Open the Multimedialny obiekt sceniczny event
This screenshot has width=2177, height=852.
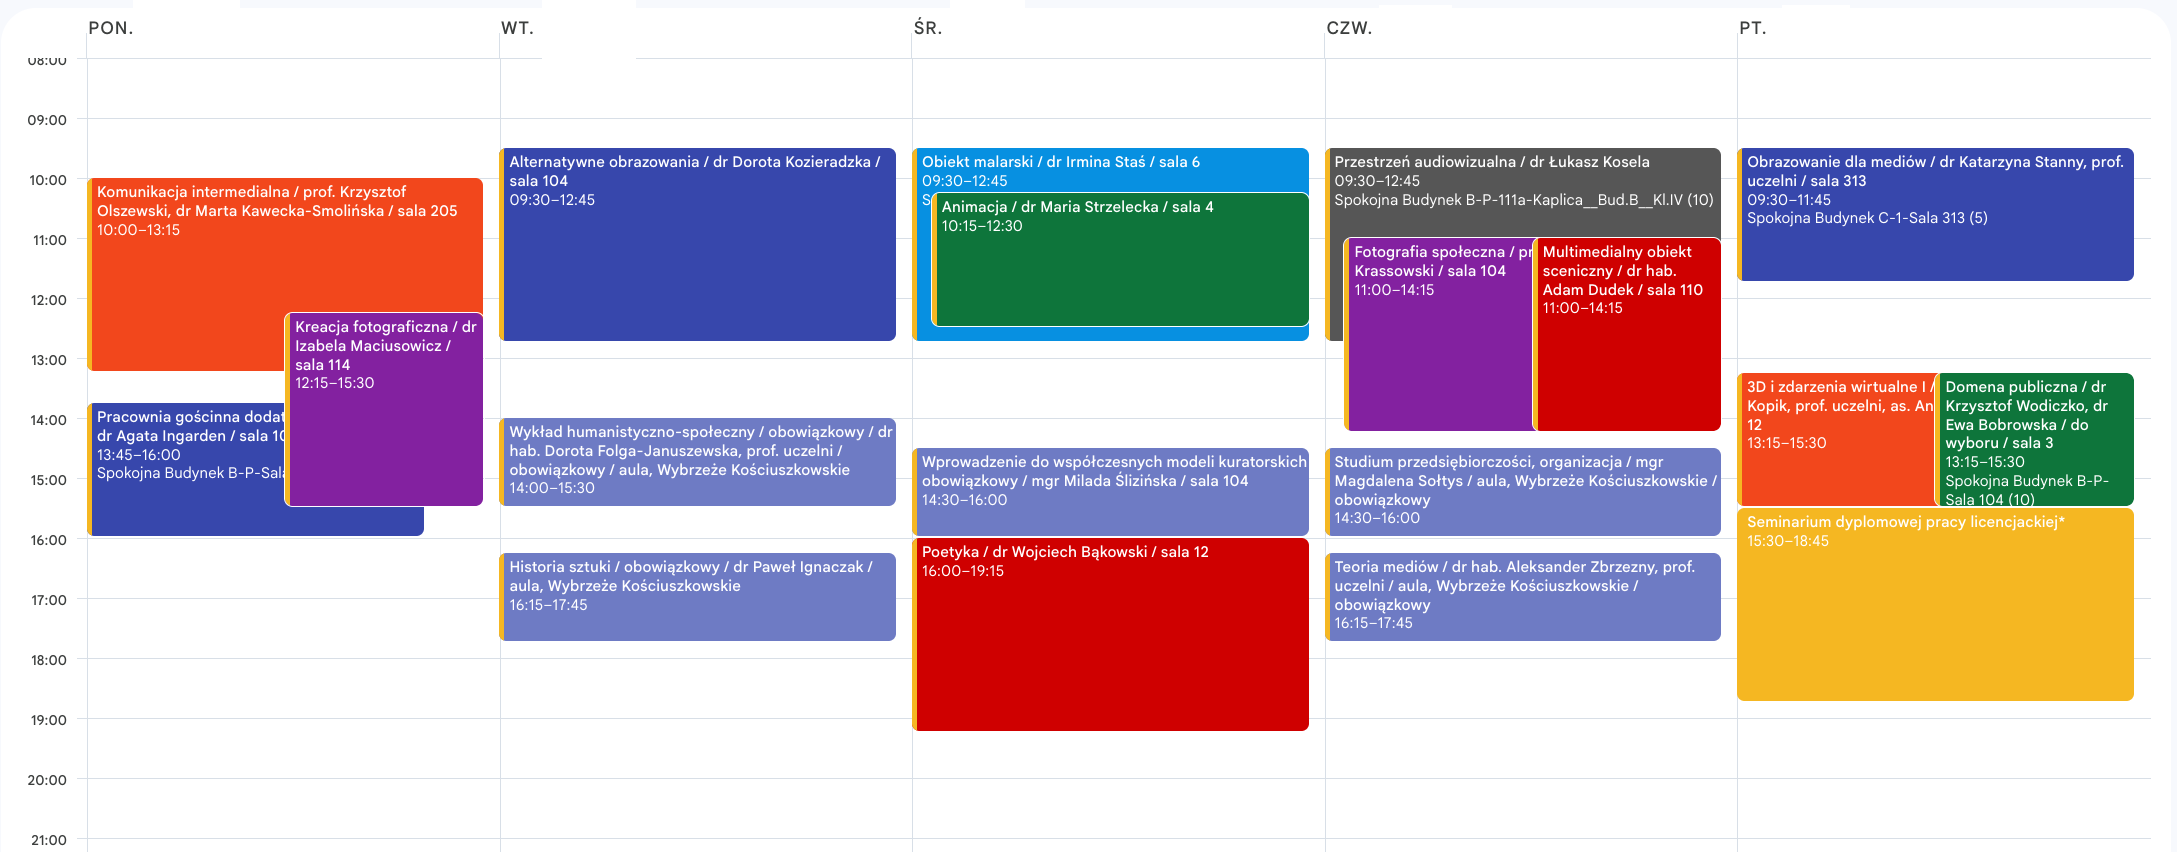(1627, 335)
